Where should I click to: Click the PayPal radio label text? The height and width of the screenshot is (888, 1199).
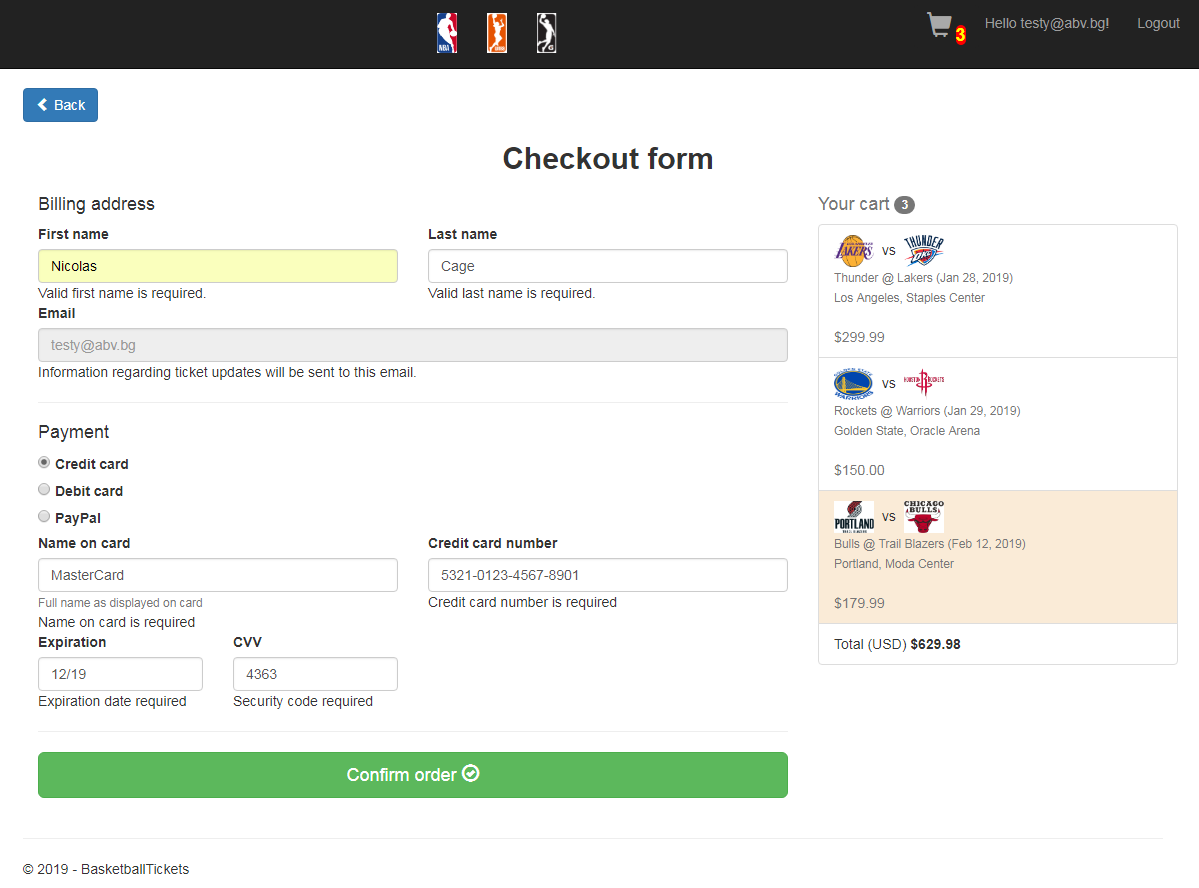(78, 518)
